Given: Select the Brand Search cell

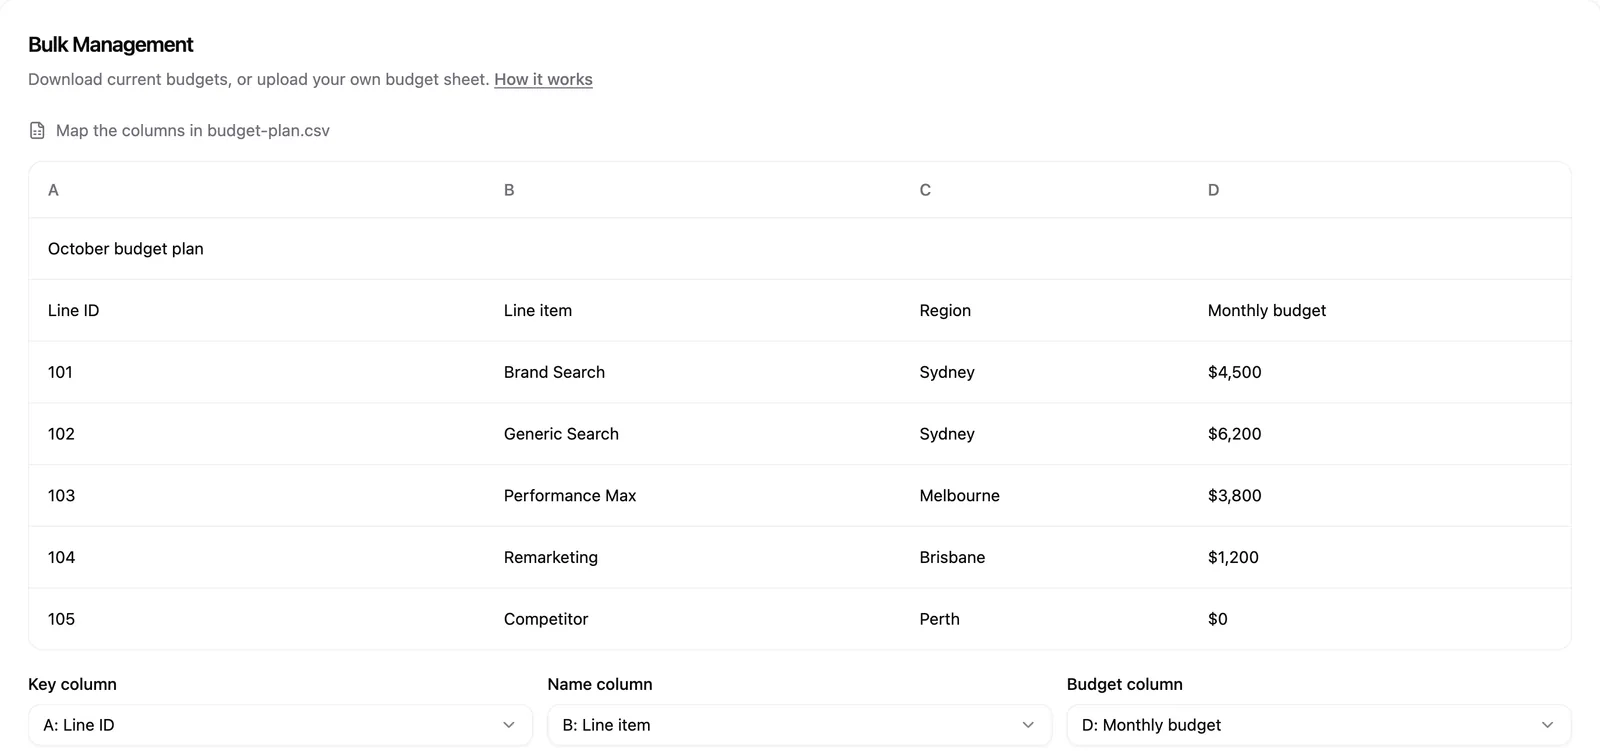Looking at the screenshot, I should [x=693, y=372].
